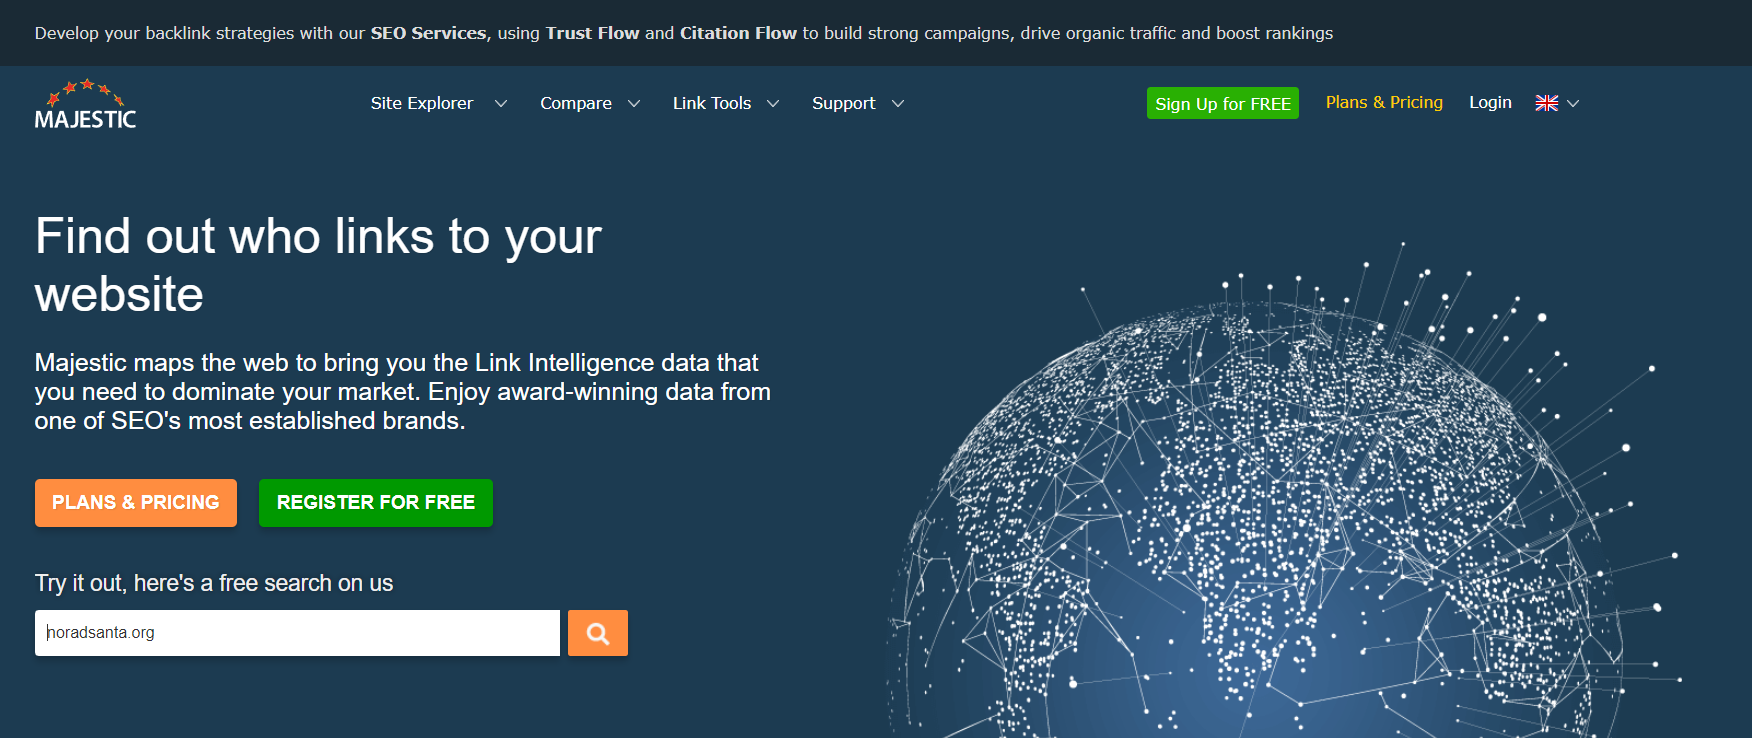Open language selector chevron beside flag
The image size is (1752, 738).
(x=1573, y=104)
